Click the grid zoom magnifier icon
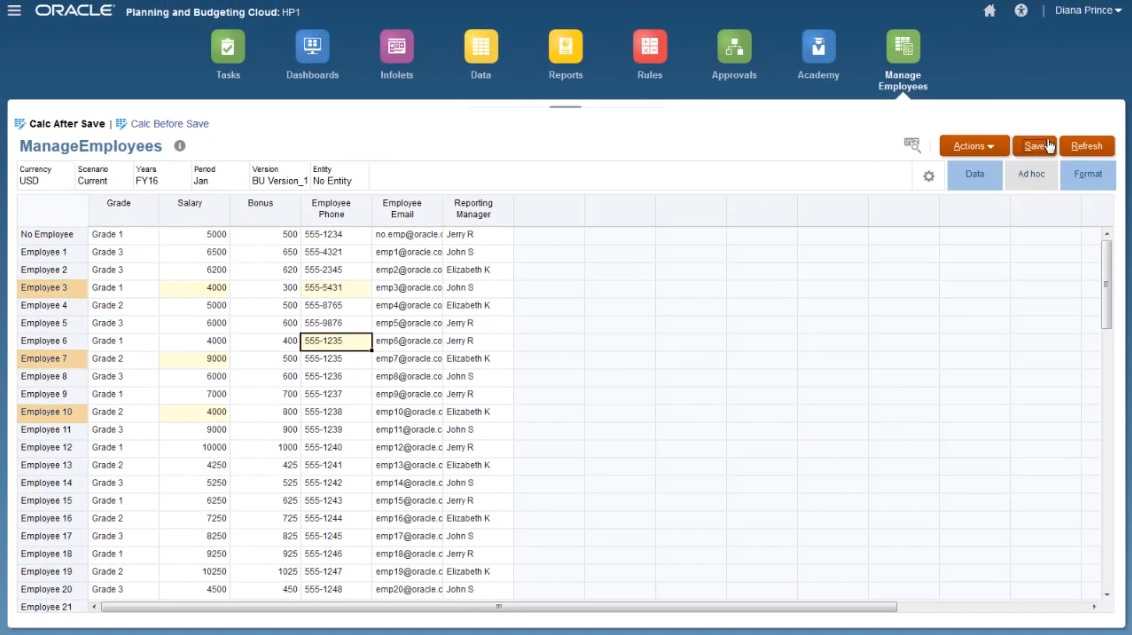The image size is (1132, 635). pyautogui.click(x=911, y=145)
